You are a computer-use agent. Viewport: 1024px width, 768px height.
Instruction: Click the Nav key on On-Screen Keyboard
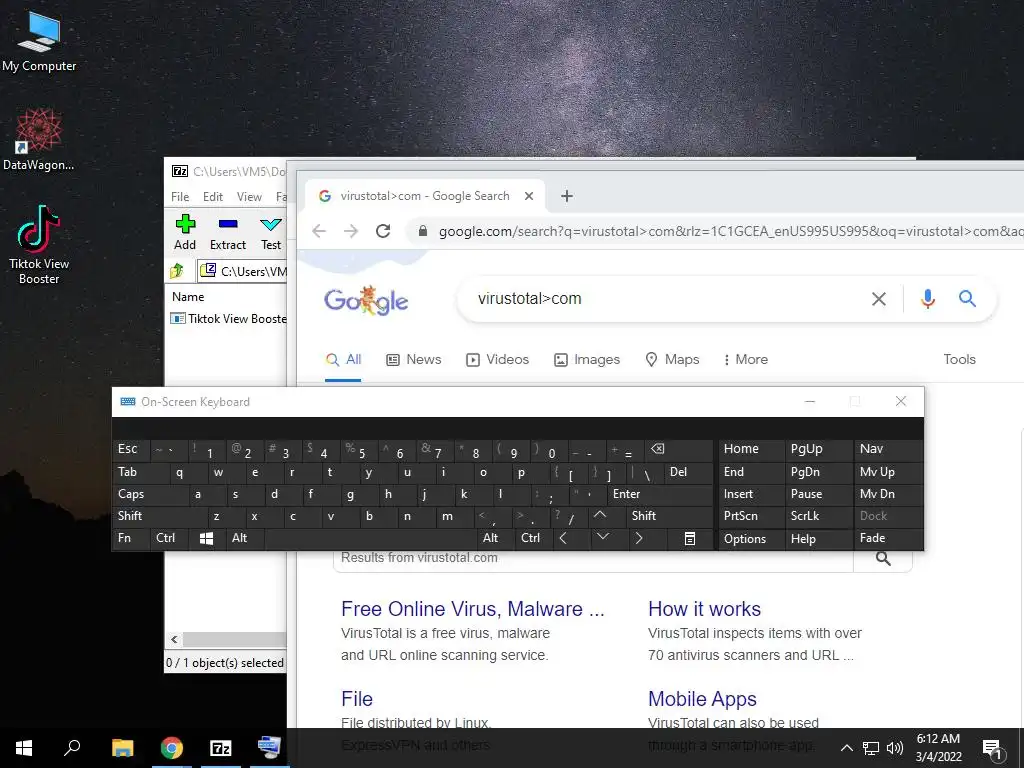(888, 449)
